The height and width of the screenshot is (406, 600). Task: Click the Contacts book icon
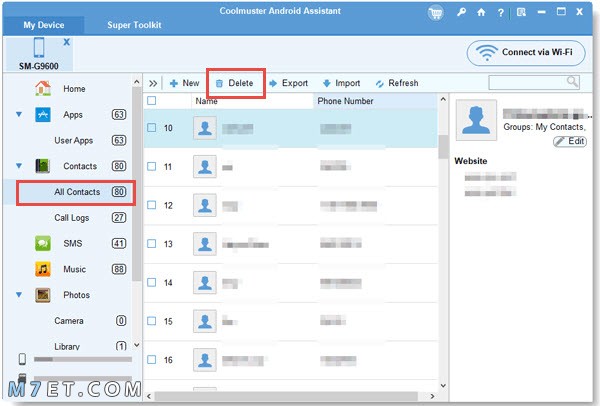coord(42,166)
